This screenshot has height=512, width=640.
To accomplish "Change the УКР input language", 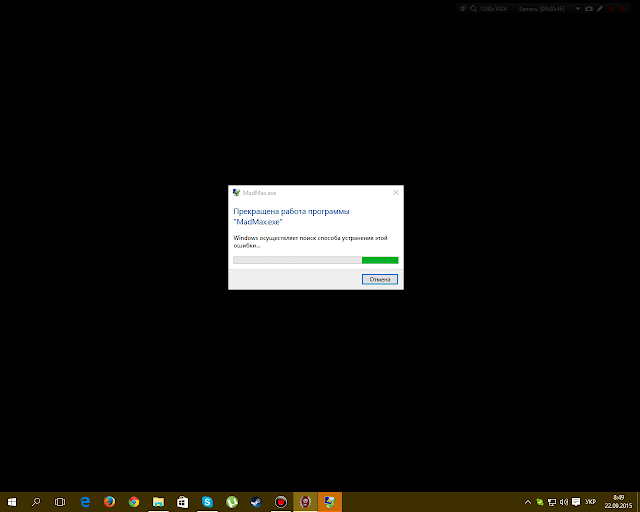I will coord(591,502).
